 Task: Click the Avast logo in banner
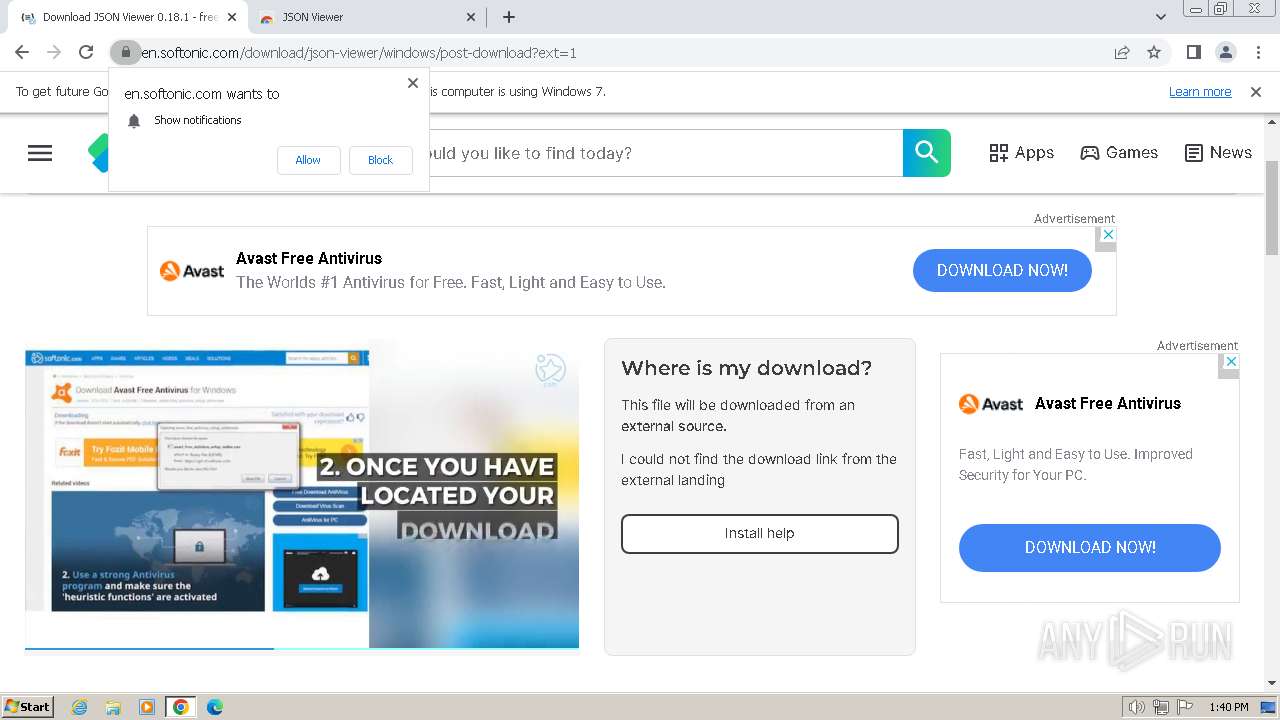(x=192, y=271)
